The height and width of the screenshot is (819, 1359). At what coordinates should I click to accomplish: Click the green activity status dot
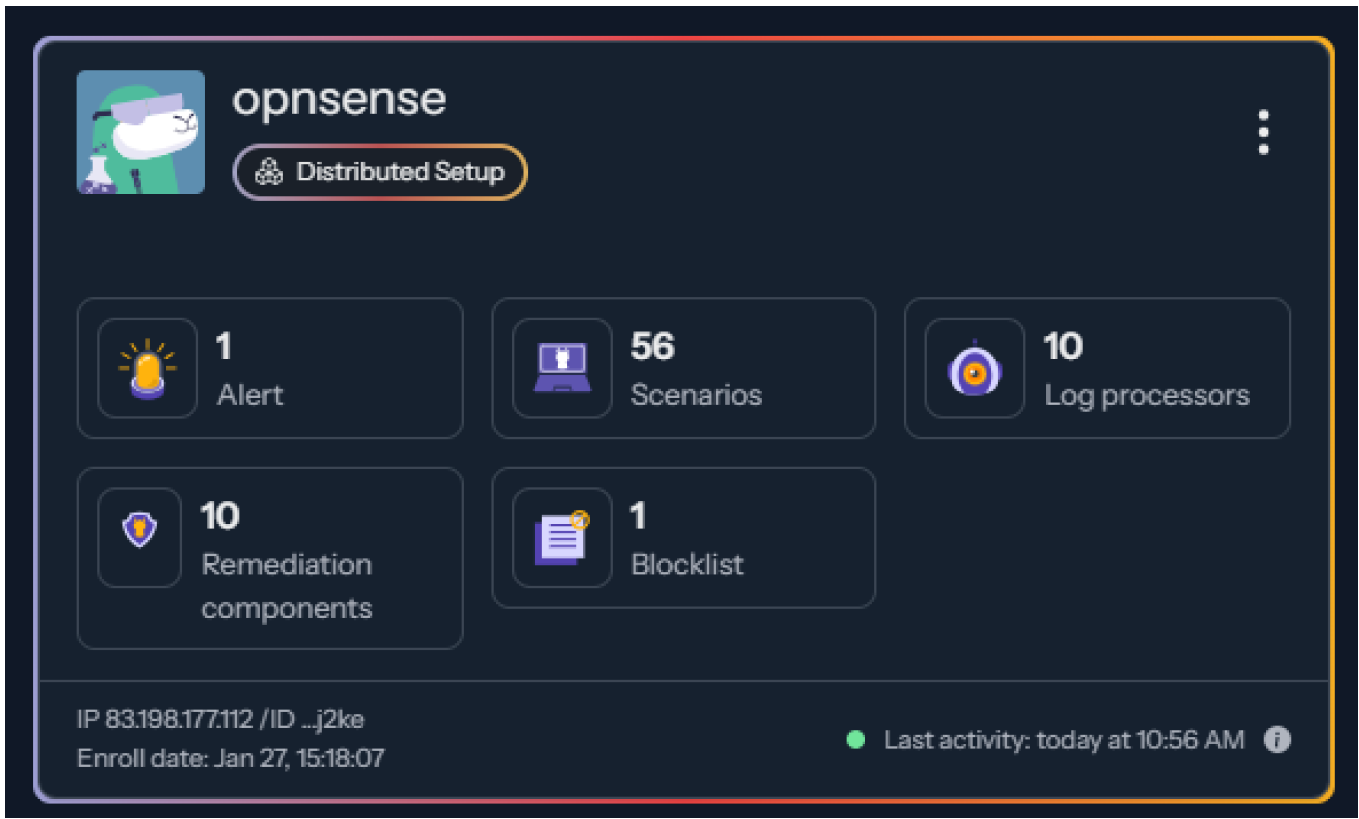pos(855,740)
